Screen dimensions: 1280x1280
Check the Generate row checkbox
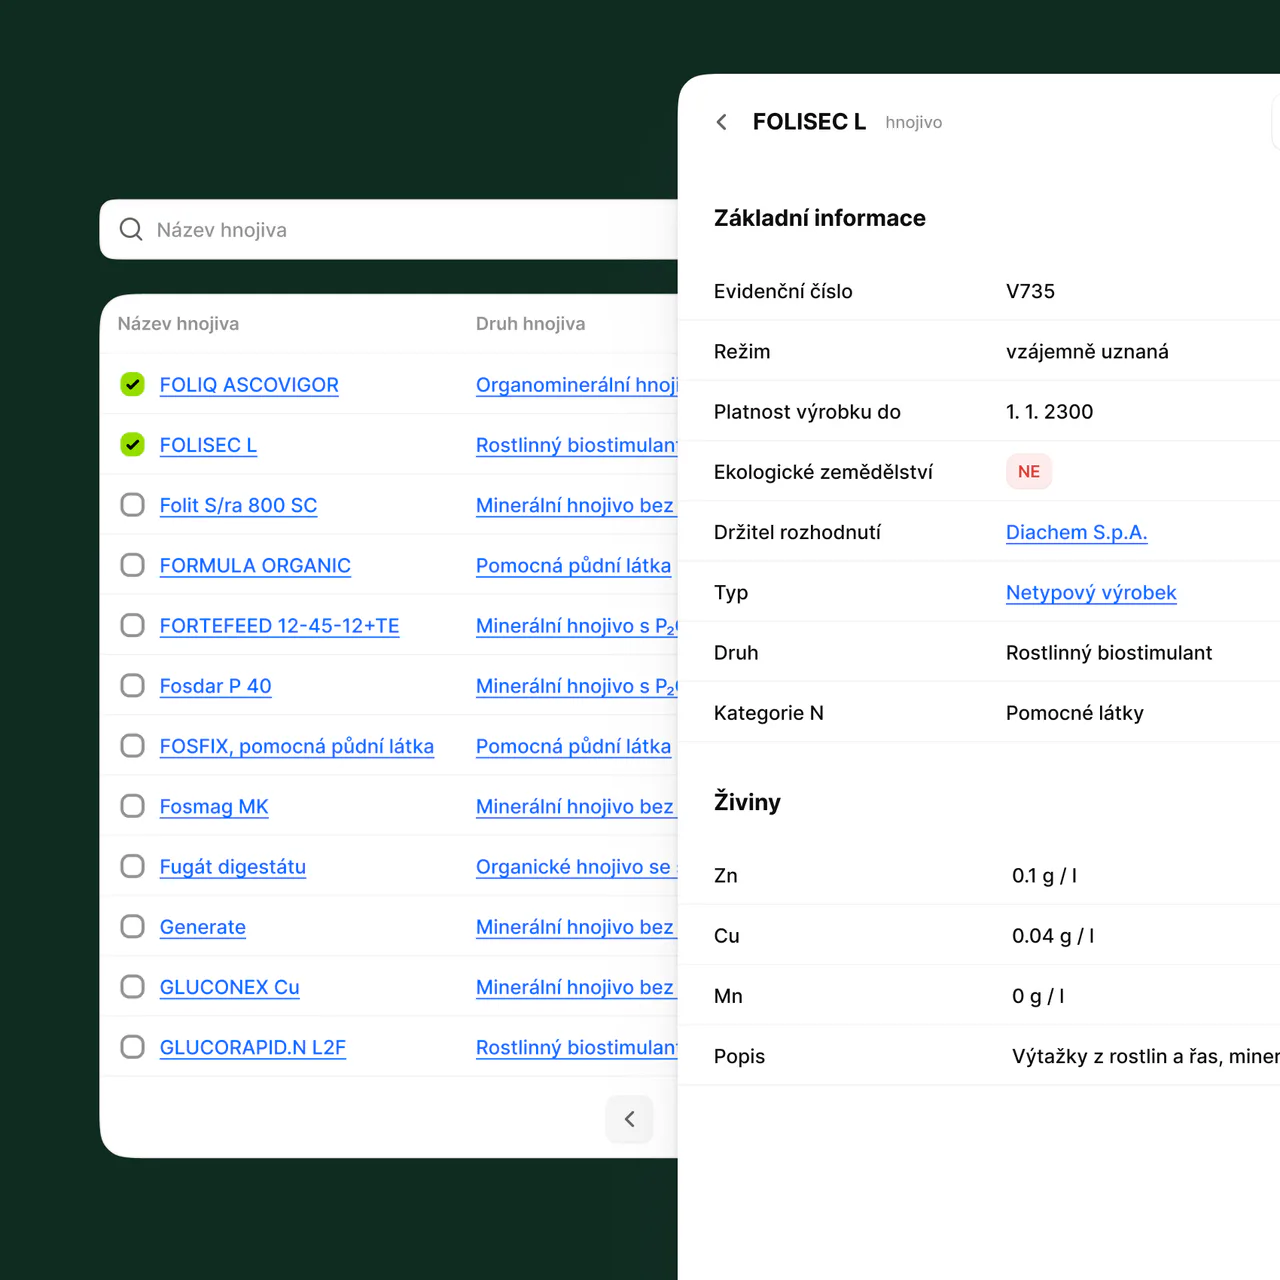[132, 926]
